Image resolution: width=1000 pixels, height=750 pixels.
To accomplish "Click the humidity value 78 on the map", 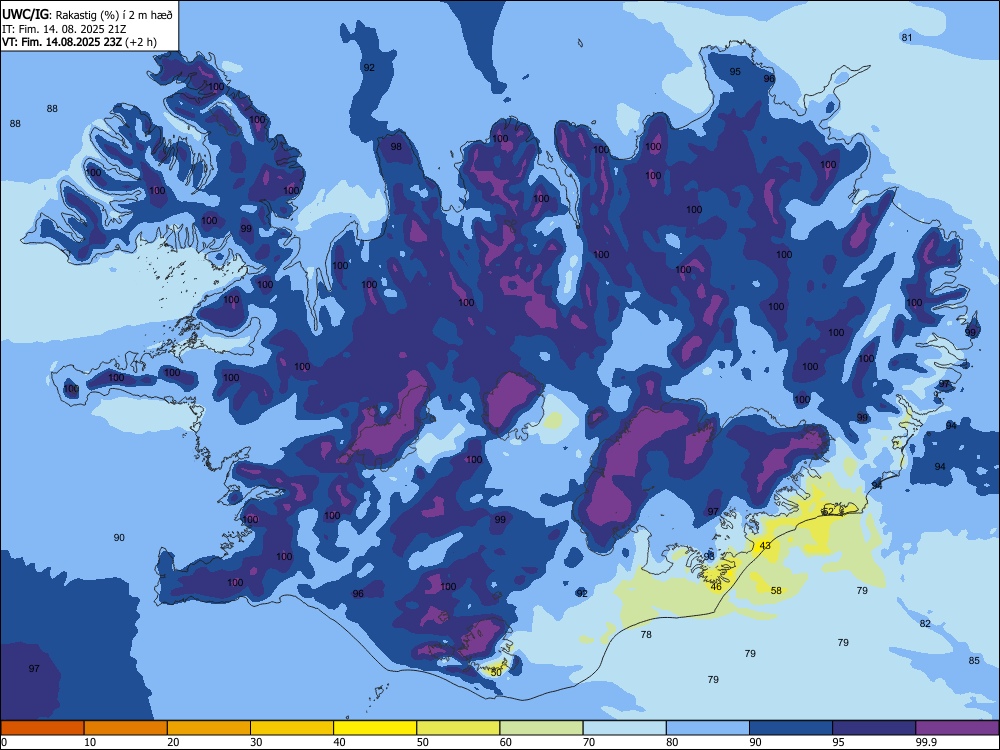I will 646,635.
